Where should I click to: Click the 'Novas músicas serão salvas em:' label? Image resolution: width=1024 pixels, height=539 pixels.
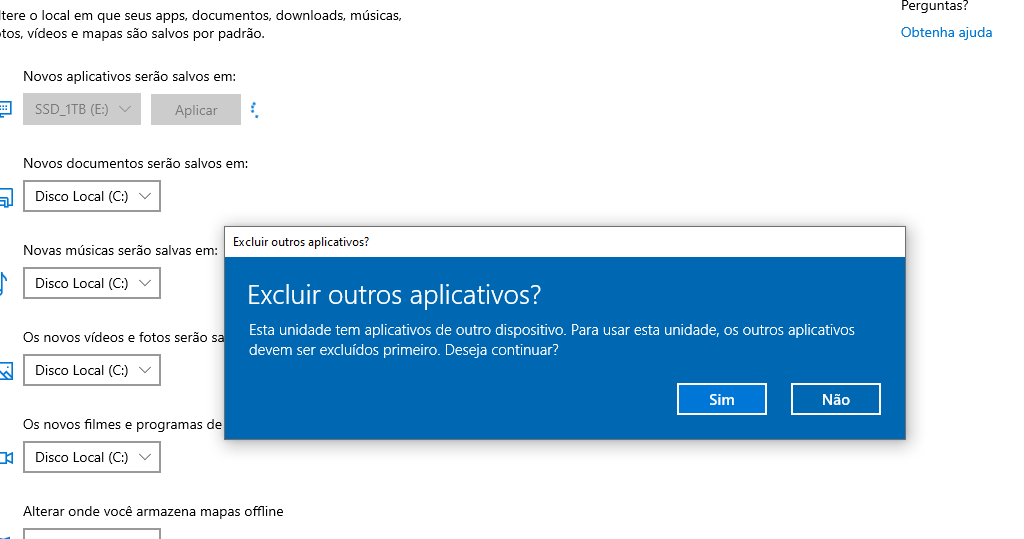pos(120,250)
